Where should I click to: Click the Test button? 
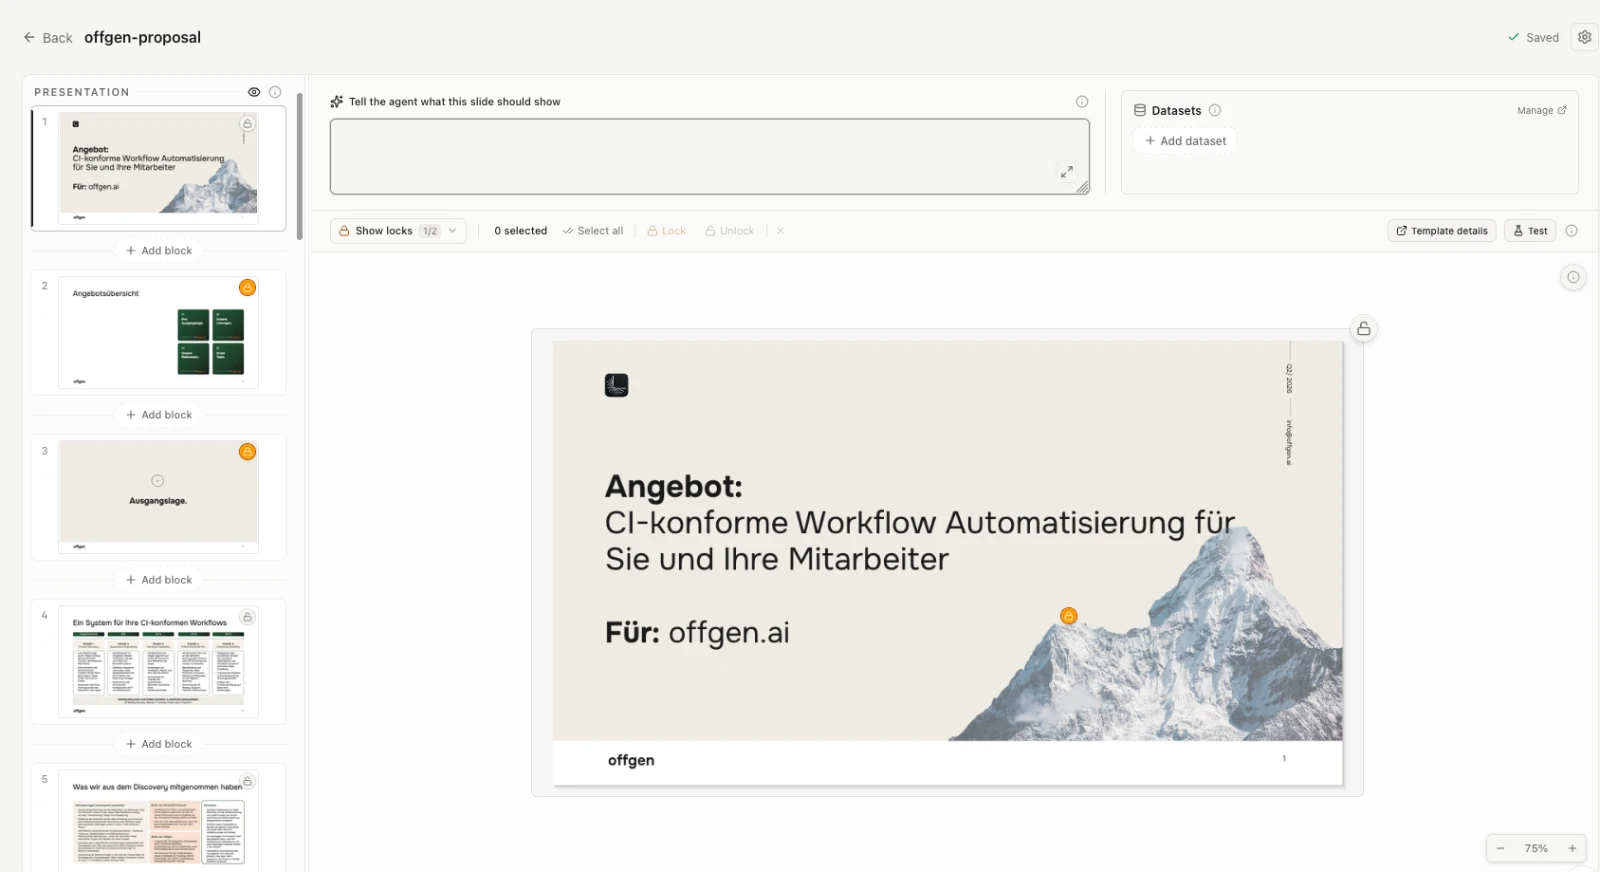pyautogui.click(x=1530, y=231)
